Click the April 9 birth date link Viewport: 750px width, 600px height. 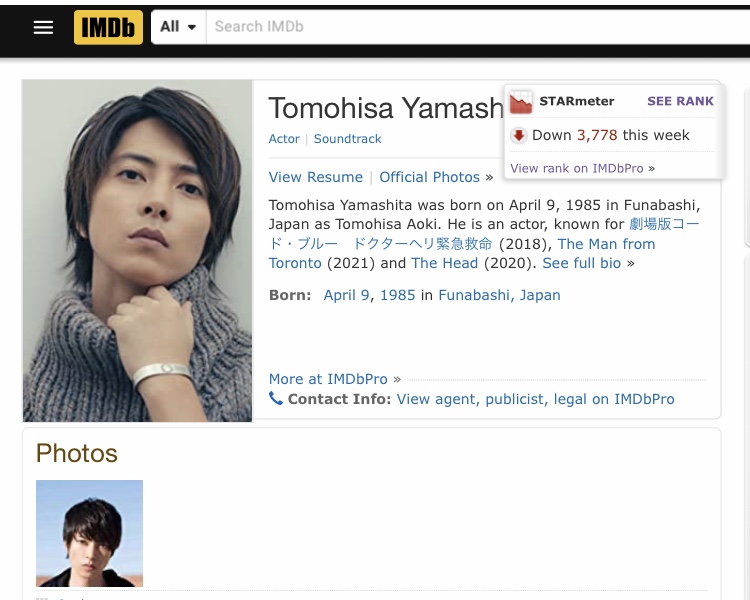[x=347, y=295]
